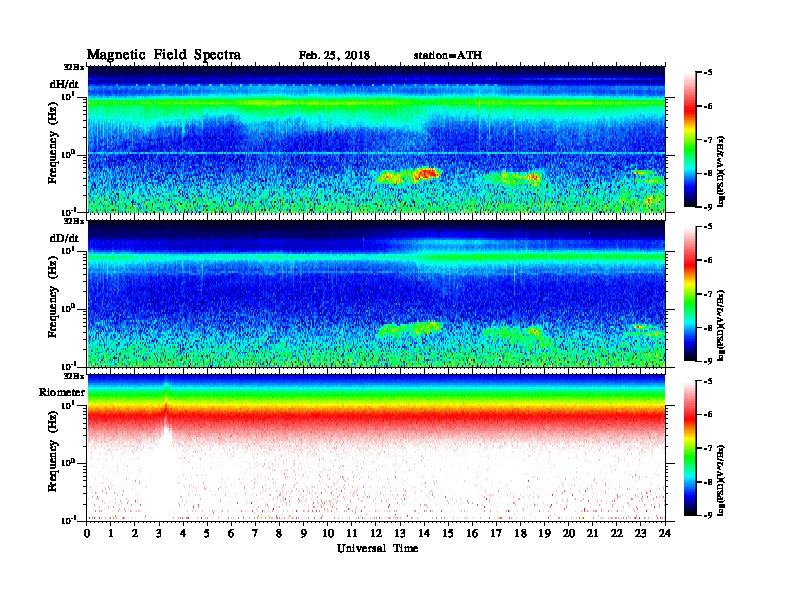Screen dimensions: 792x612
Task: Click the "Magnetic Field Spectra" title
Action: pyautogui.click(x=164, y=55)
